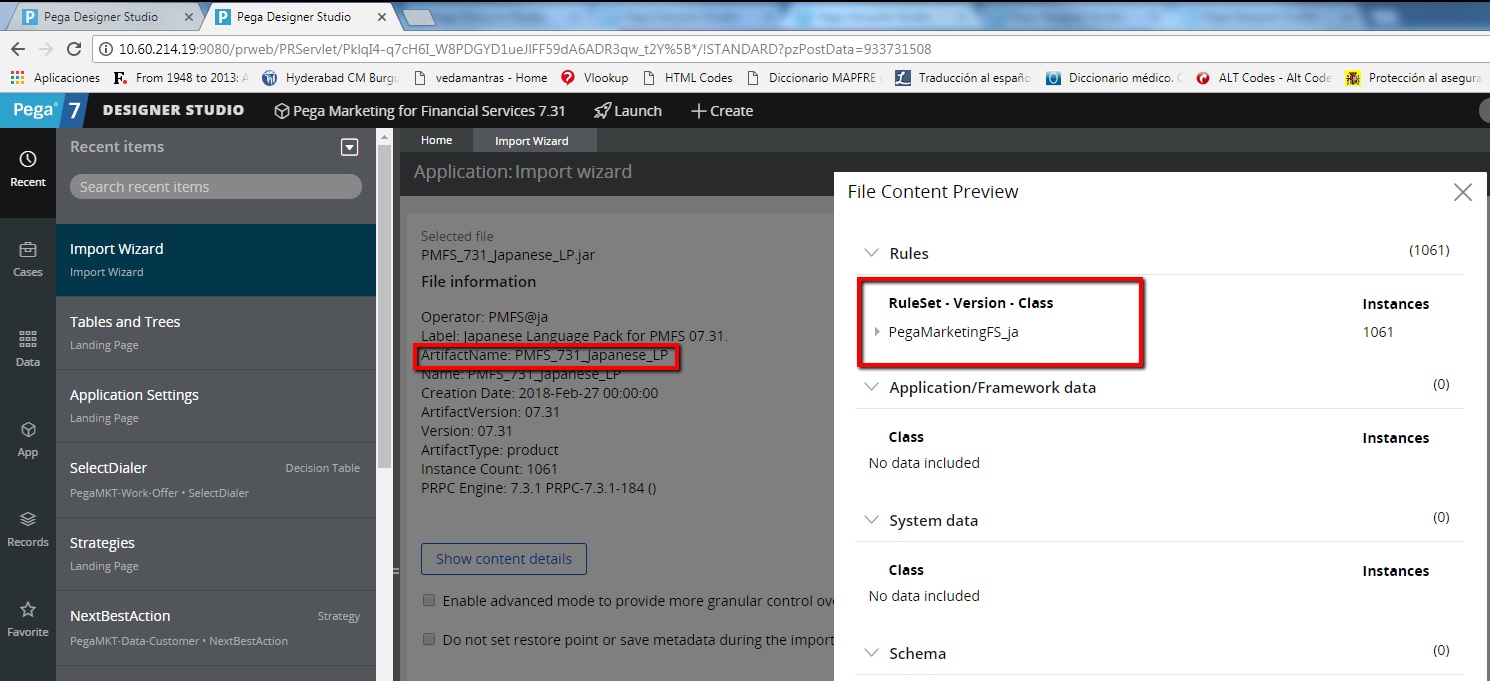Open the Data sidebar icon
The width and height of the screenshot is (1490, 681).
click(x=28, y=349)
